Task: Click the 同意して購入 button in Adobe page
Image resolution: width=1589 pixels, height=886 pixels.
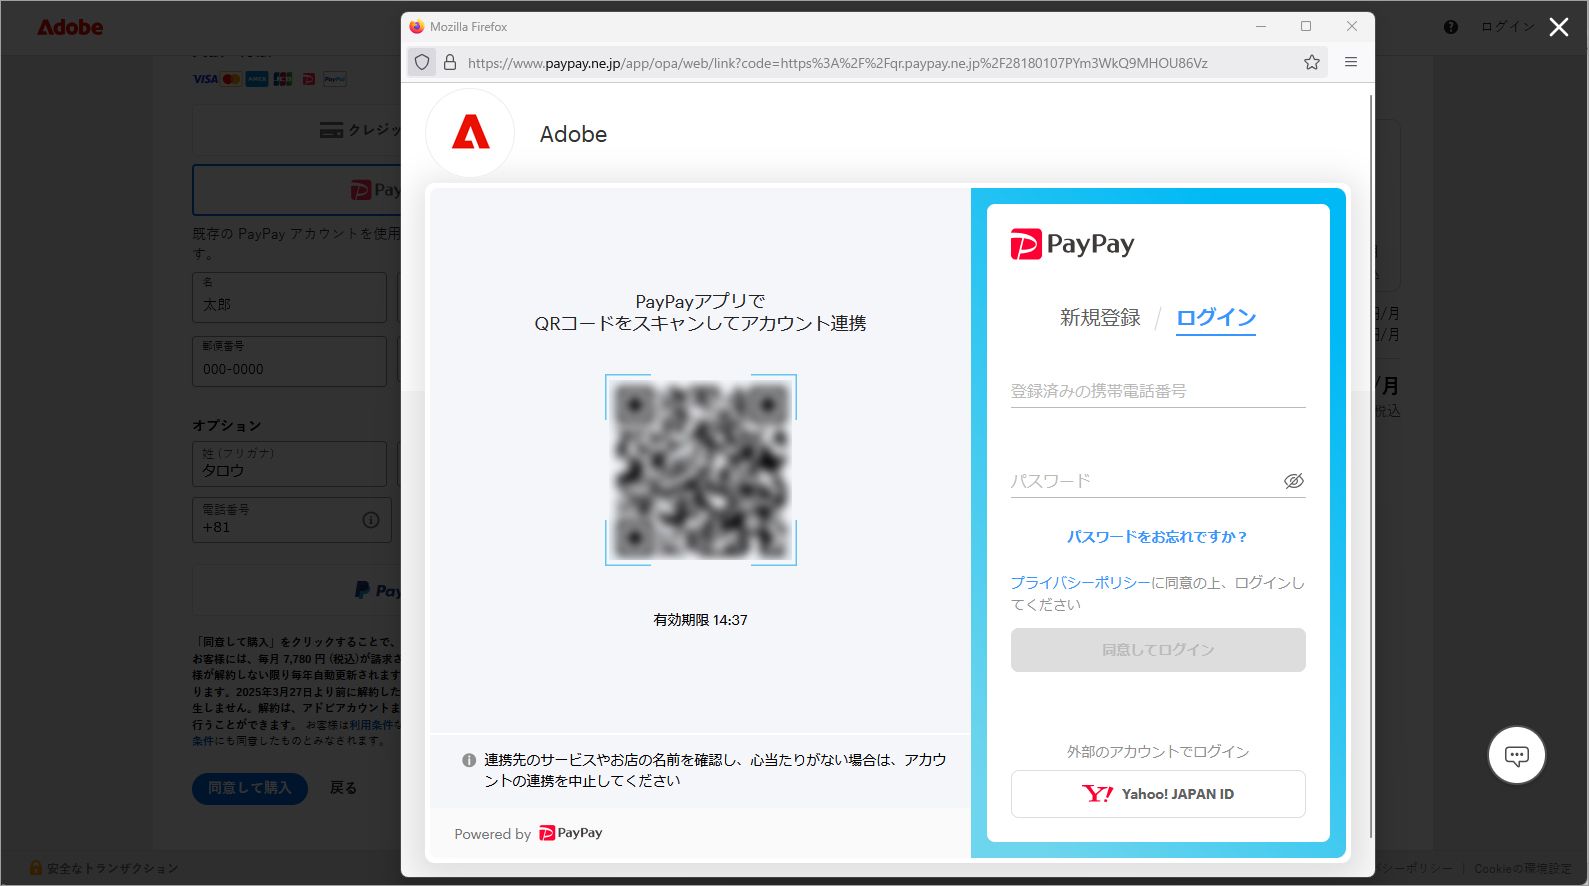Action: pyautogui.click(x=250, y=788)
